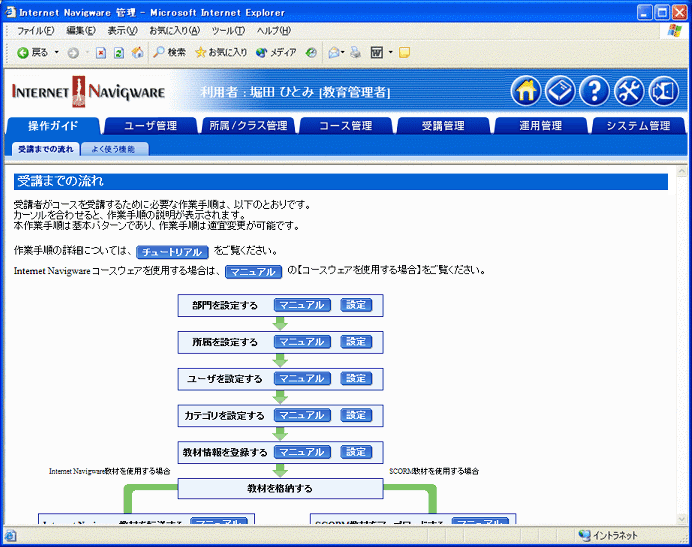Open the help question mark icon
Screen dimensions: 692x547
pyautogui.click(x=594, y=91)
